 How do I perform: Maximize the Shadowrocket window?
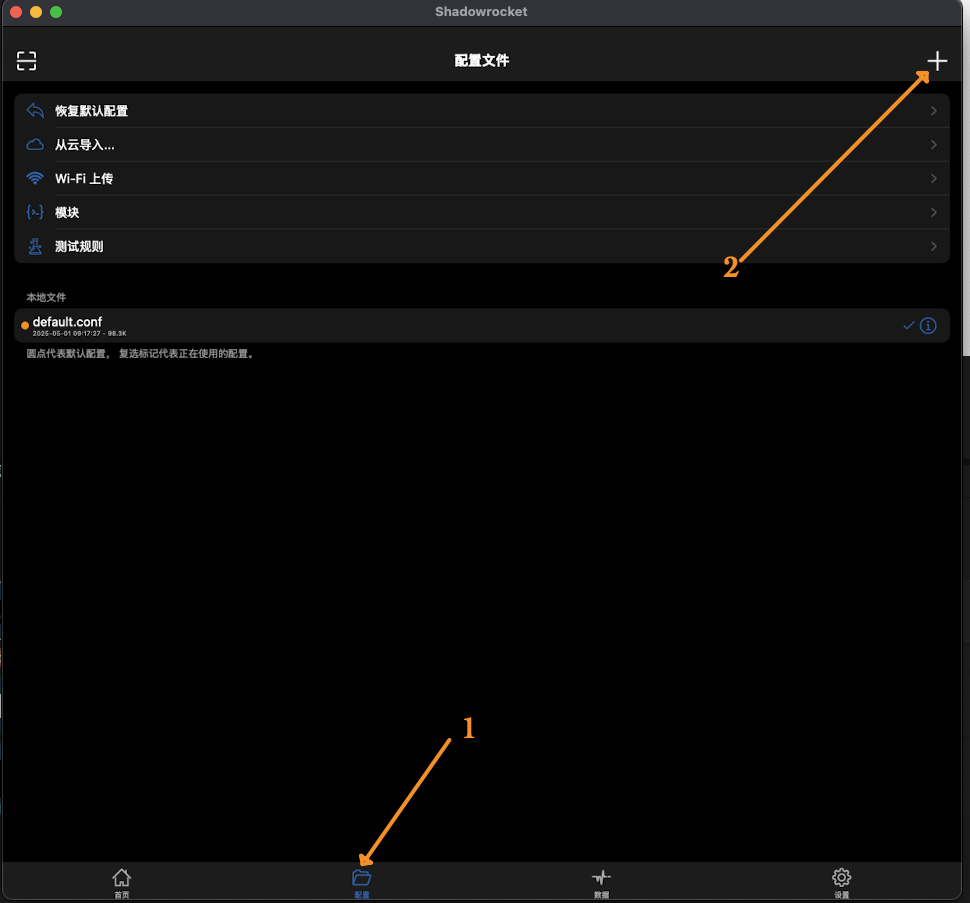pos(56,12)
